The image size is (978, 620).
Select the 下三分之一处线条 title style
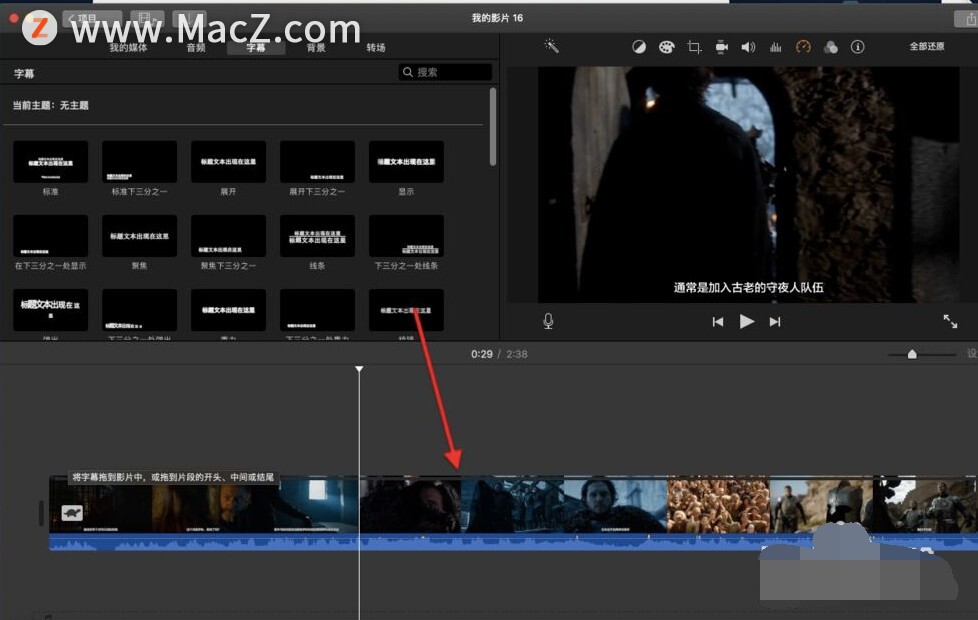pos(406,236)
